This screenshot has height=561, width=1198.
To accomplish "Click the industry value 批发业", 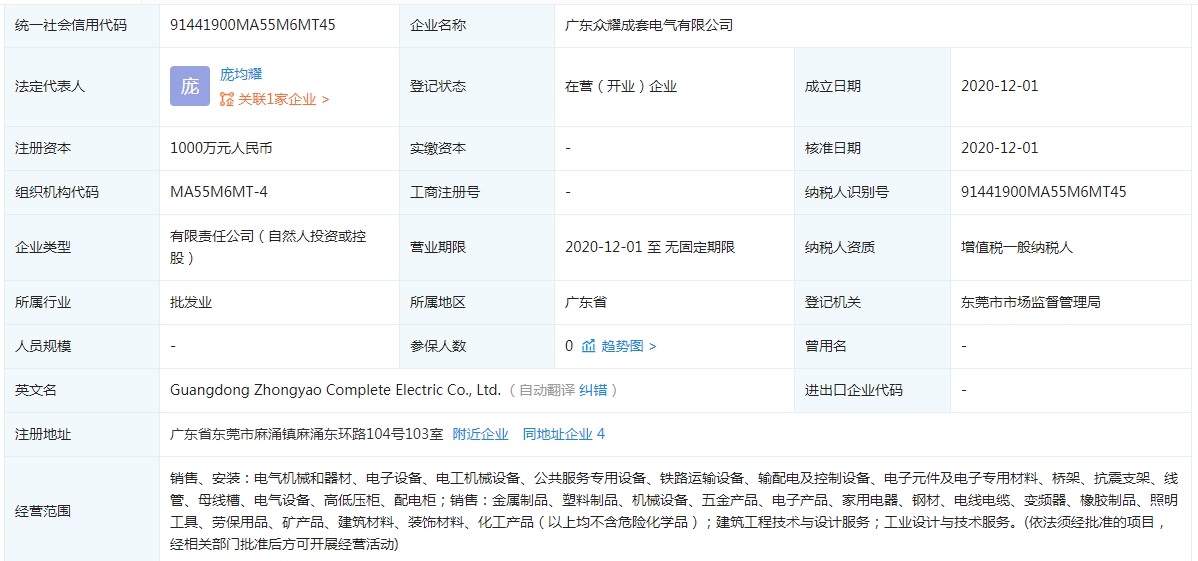I will coord(191,302).
